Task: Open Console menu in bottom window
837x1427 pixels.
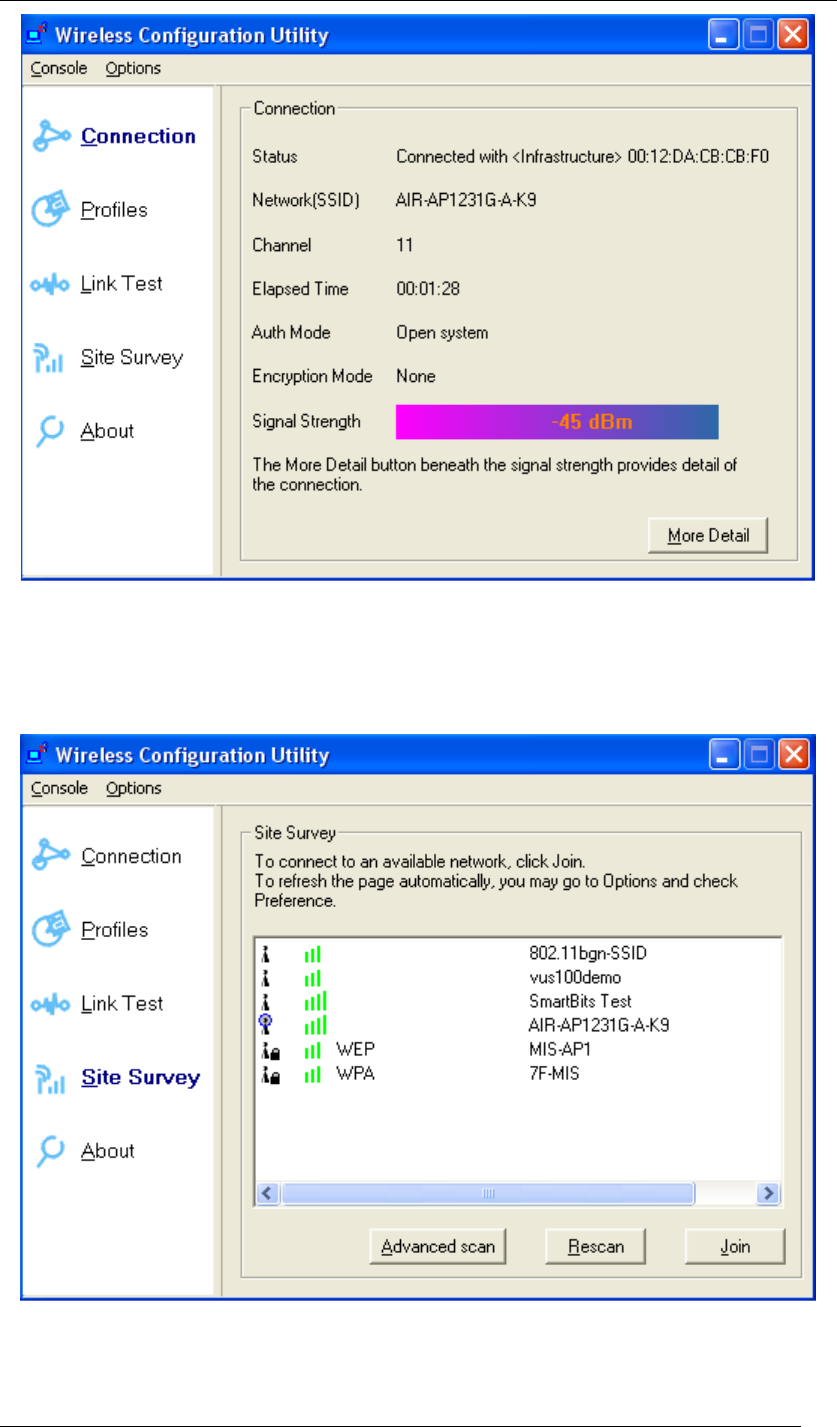Action: point(59,788)
